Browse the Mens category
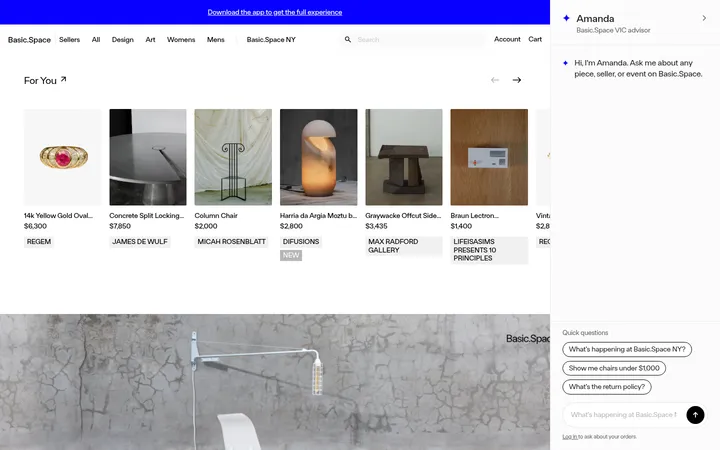The width and height of the screenshot is (720, 450). tap(215, 39)
